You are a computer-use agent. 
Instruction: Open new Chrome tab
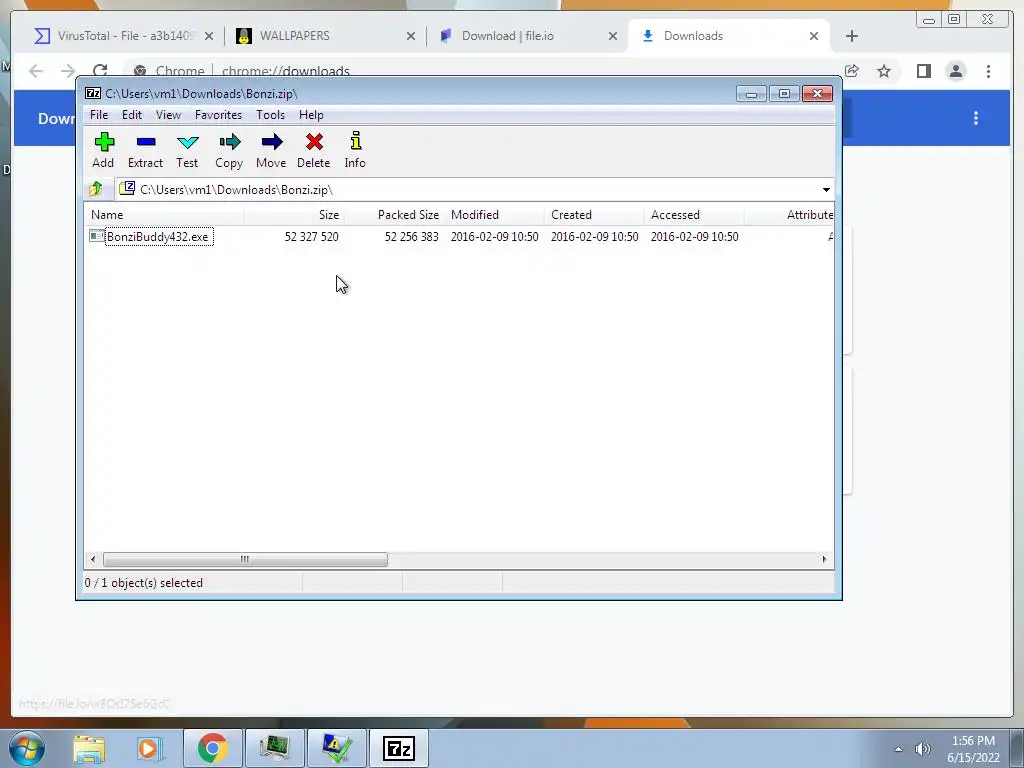pyautogui.click(x=852, y=36)
